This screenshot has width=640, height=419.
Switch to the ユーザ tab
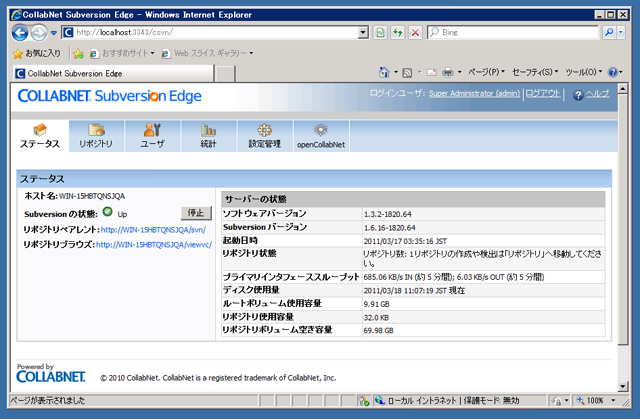pyautogui.click(x=152, y=136)
